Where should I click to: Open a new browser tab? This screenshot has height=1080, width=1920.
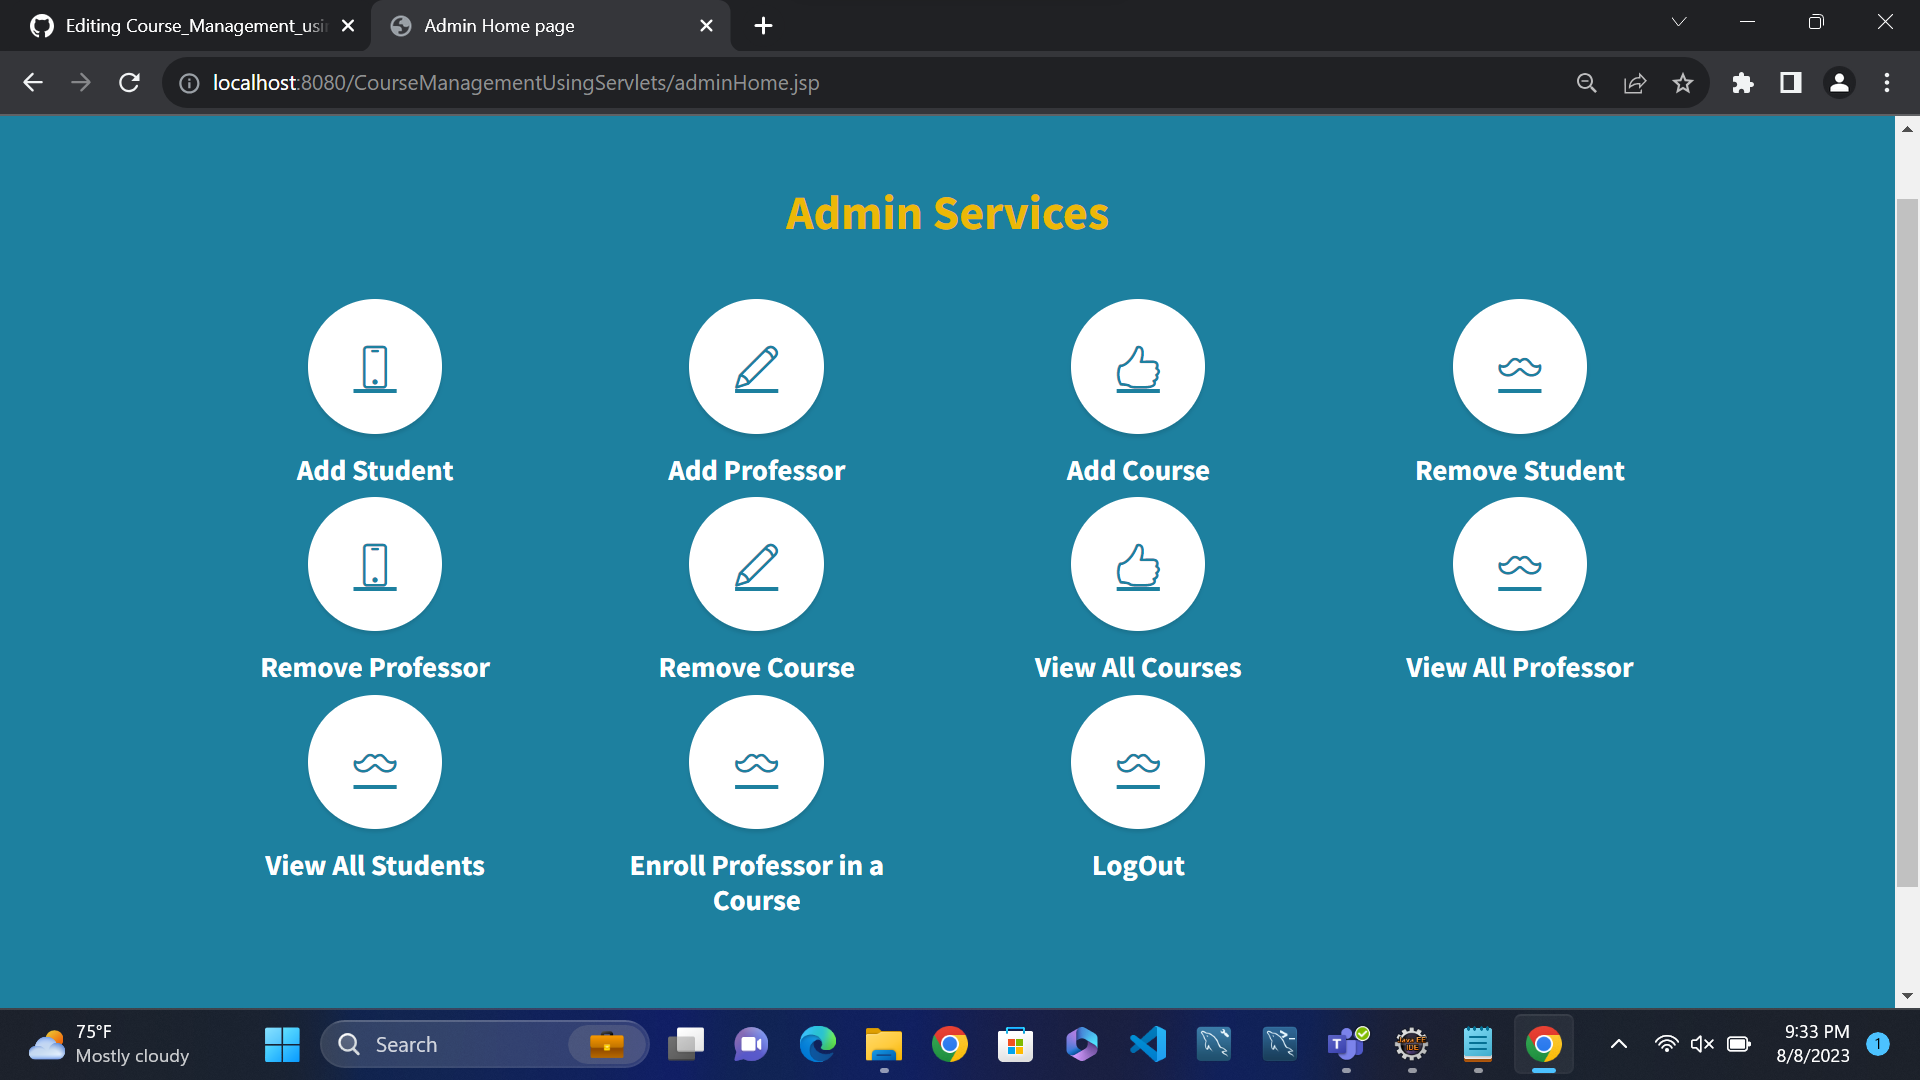click(x=763, y=25)
